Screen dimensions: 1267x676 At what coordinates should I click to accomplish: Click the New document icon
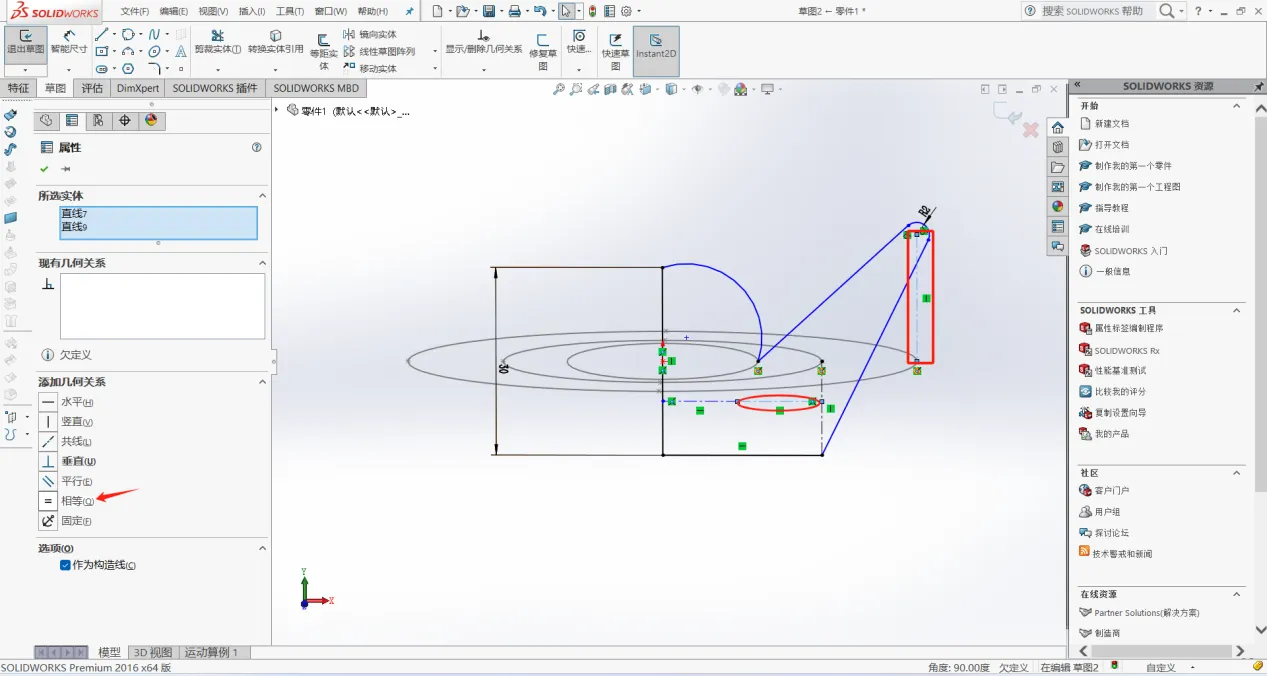point(436,11)
